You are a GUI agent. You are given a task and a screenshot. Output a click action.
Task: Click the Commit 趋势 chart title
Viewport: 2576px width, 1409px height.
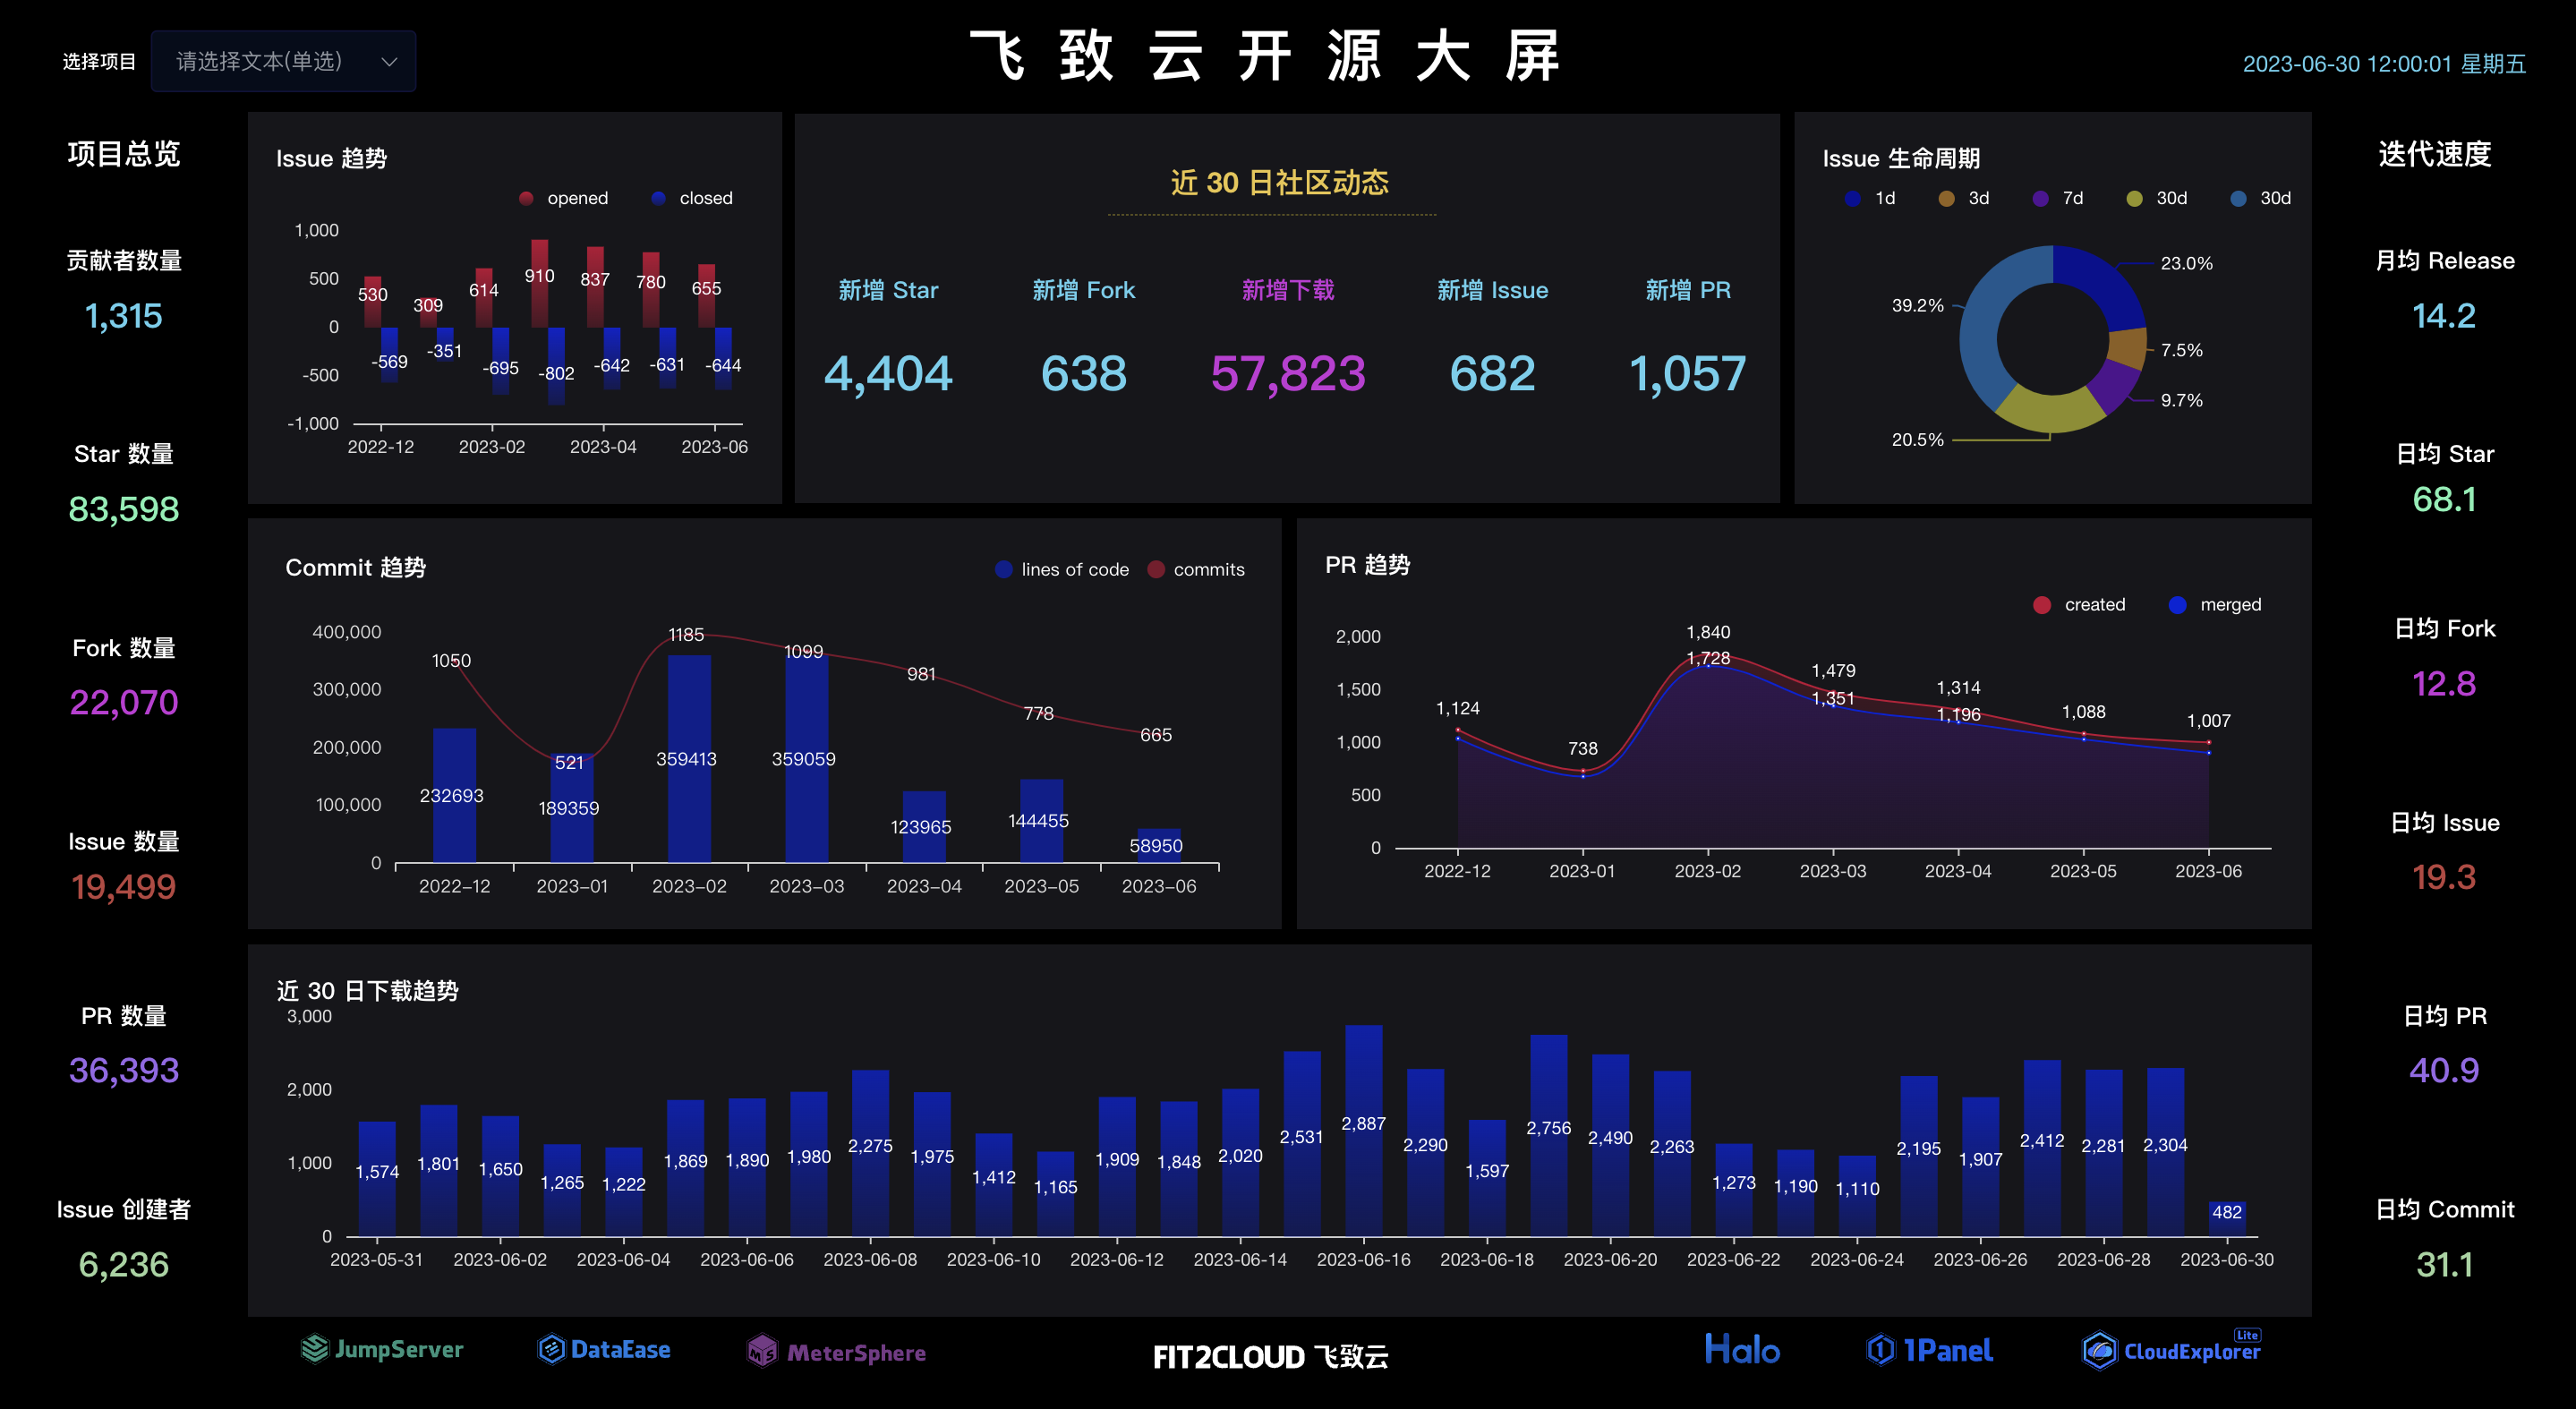(355, 567)
